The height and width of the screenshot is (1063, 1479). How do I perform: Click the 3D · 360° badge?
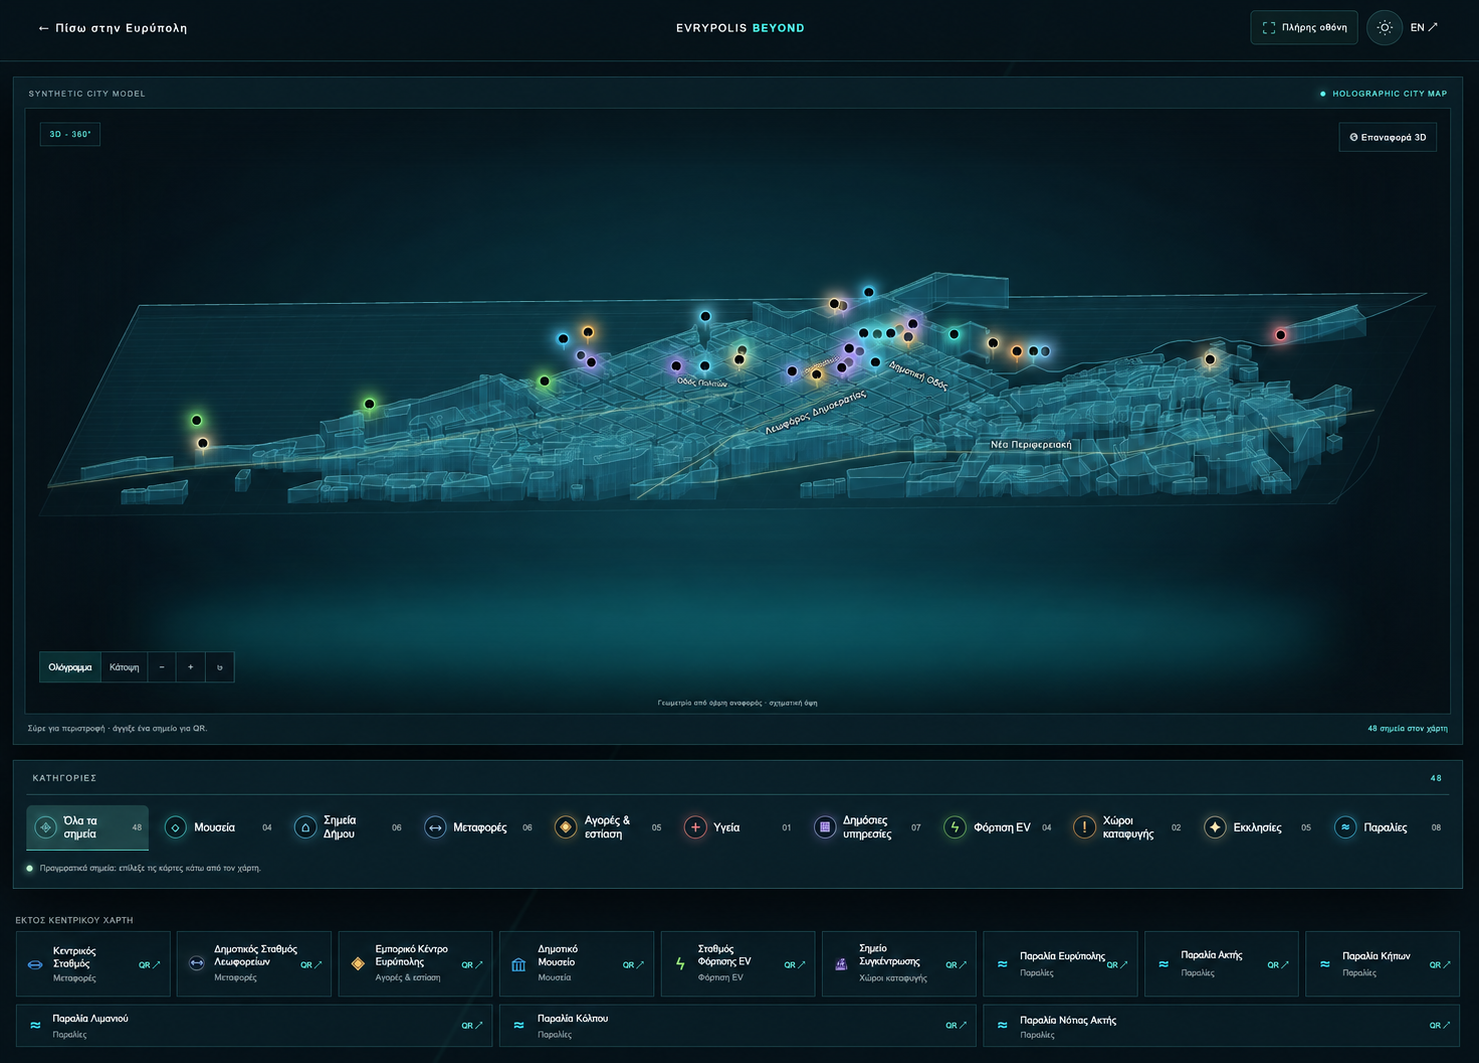[x=70, y=134]
